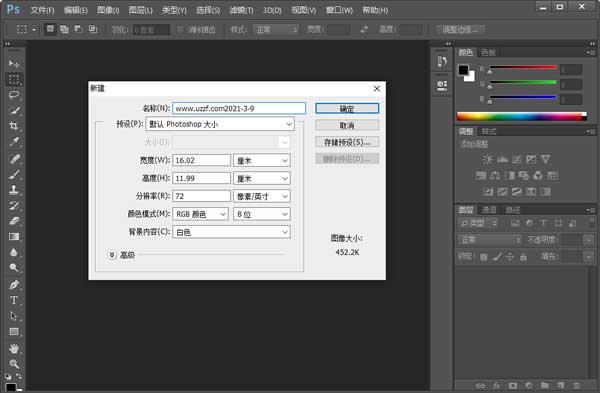Select the Eyedropper tool
This screenshot has width=600, height=393.
point(14,142)
